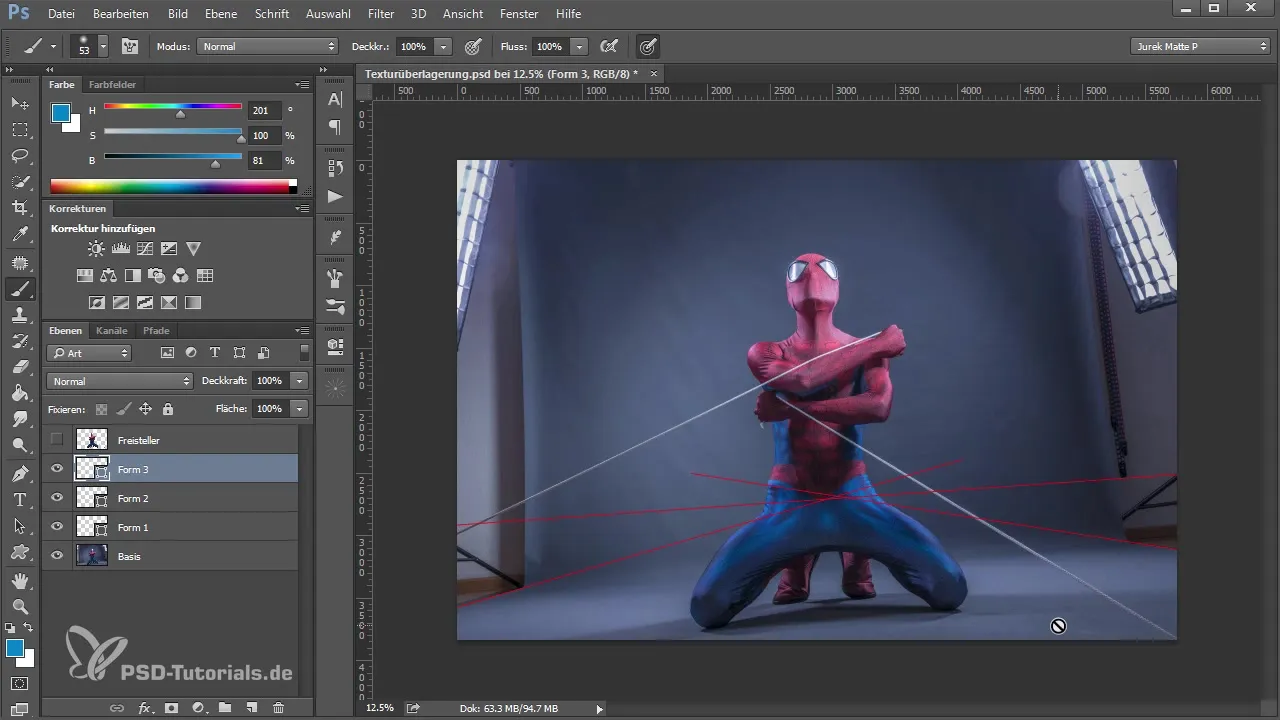Select the Move tool
The width and height of the screenshot is (1280, 720).
[20, 104]
